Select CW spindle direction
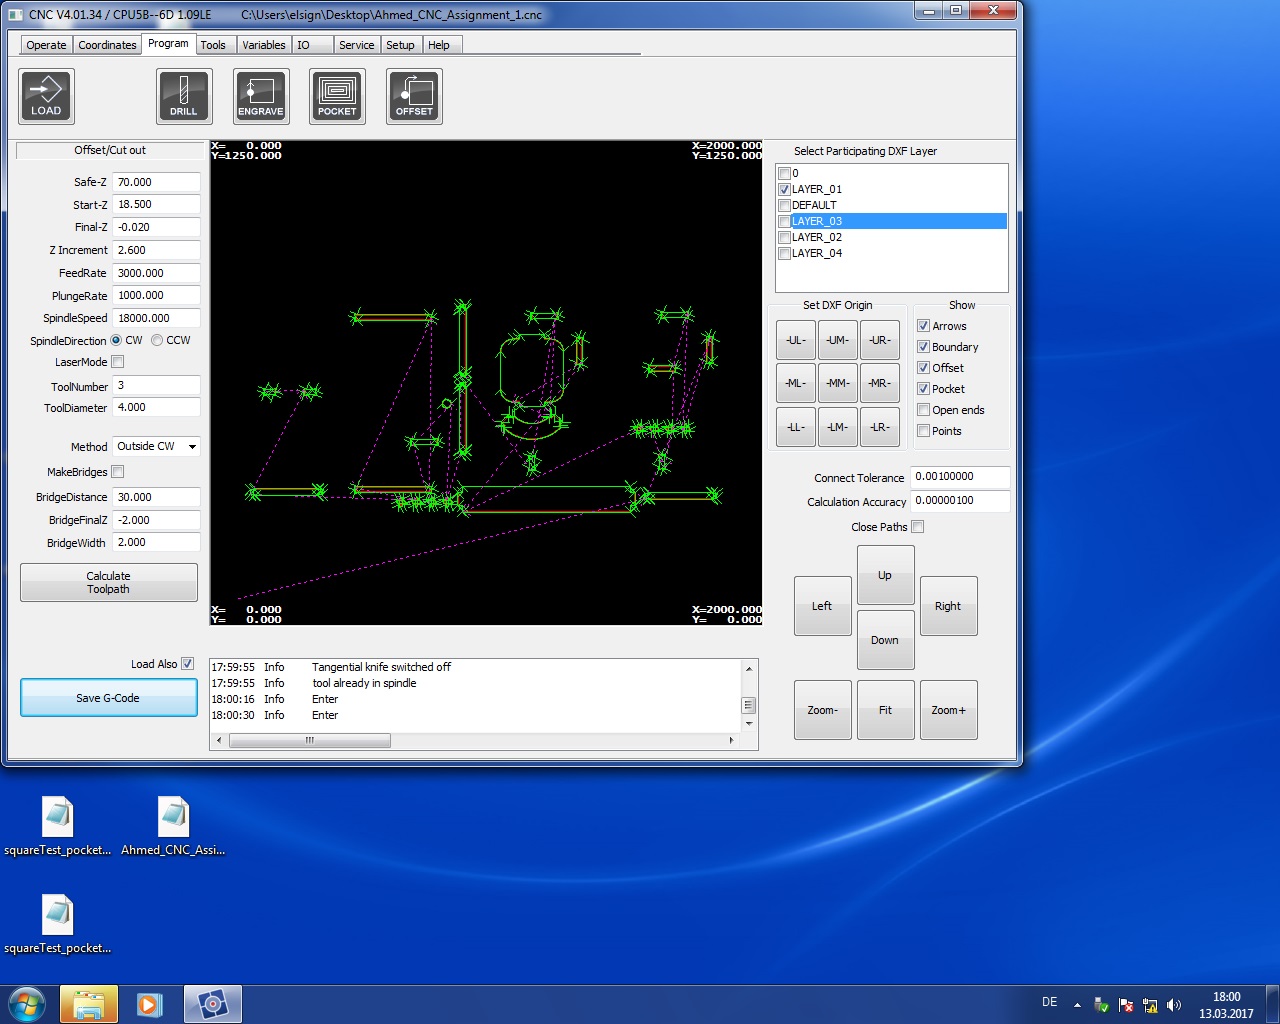 coord(116,340)
